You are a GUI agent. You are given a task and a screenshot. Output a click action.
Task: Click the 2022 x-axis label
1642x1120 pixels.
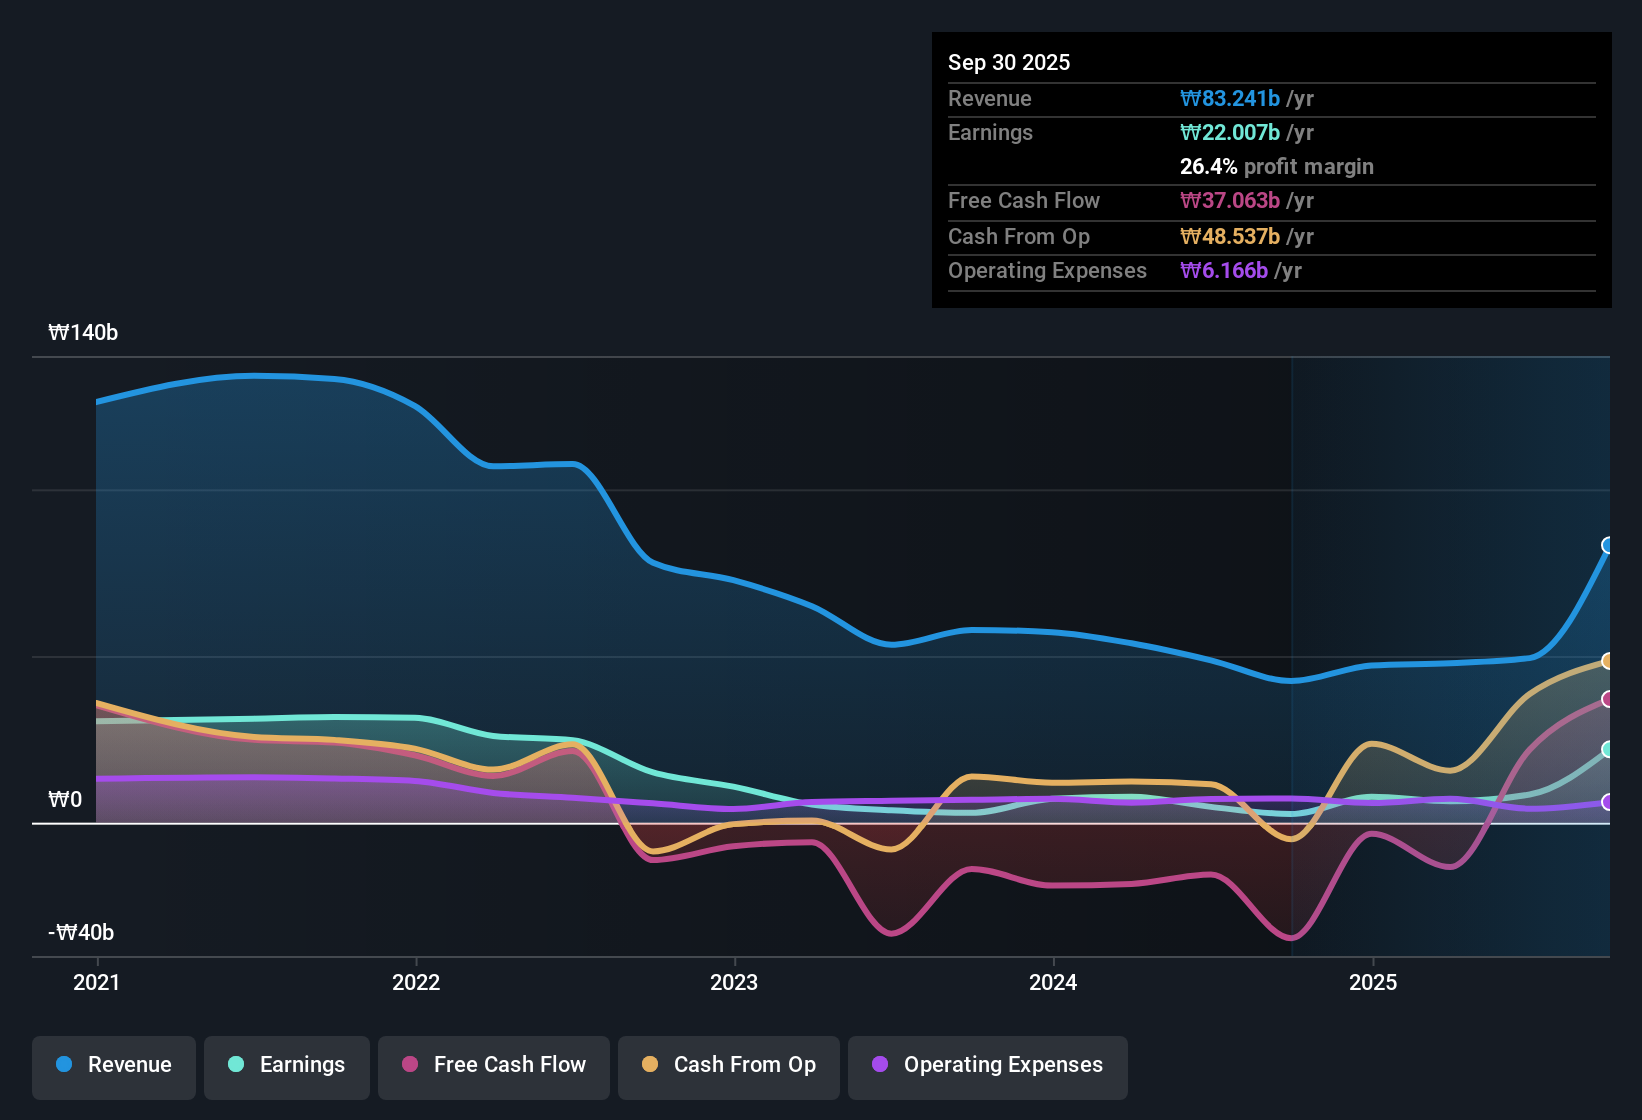tap(416, 982)
